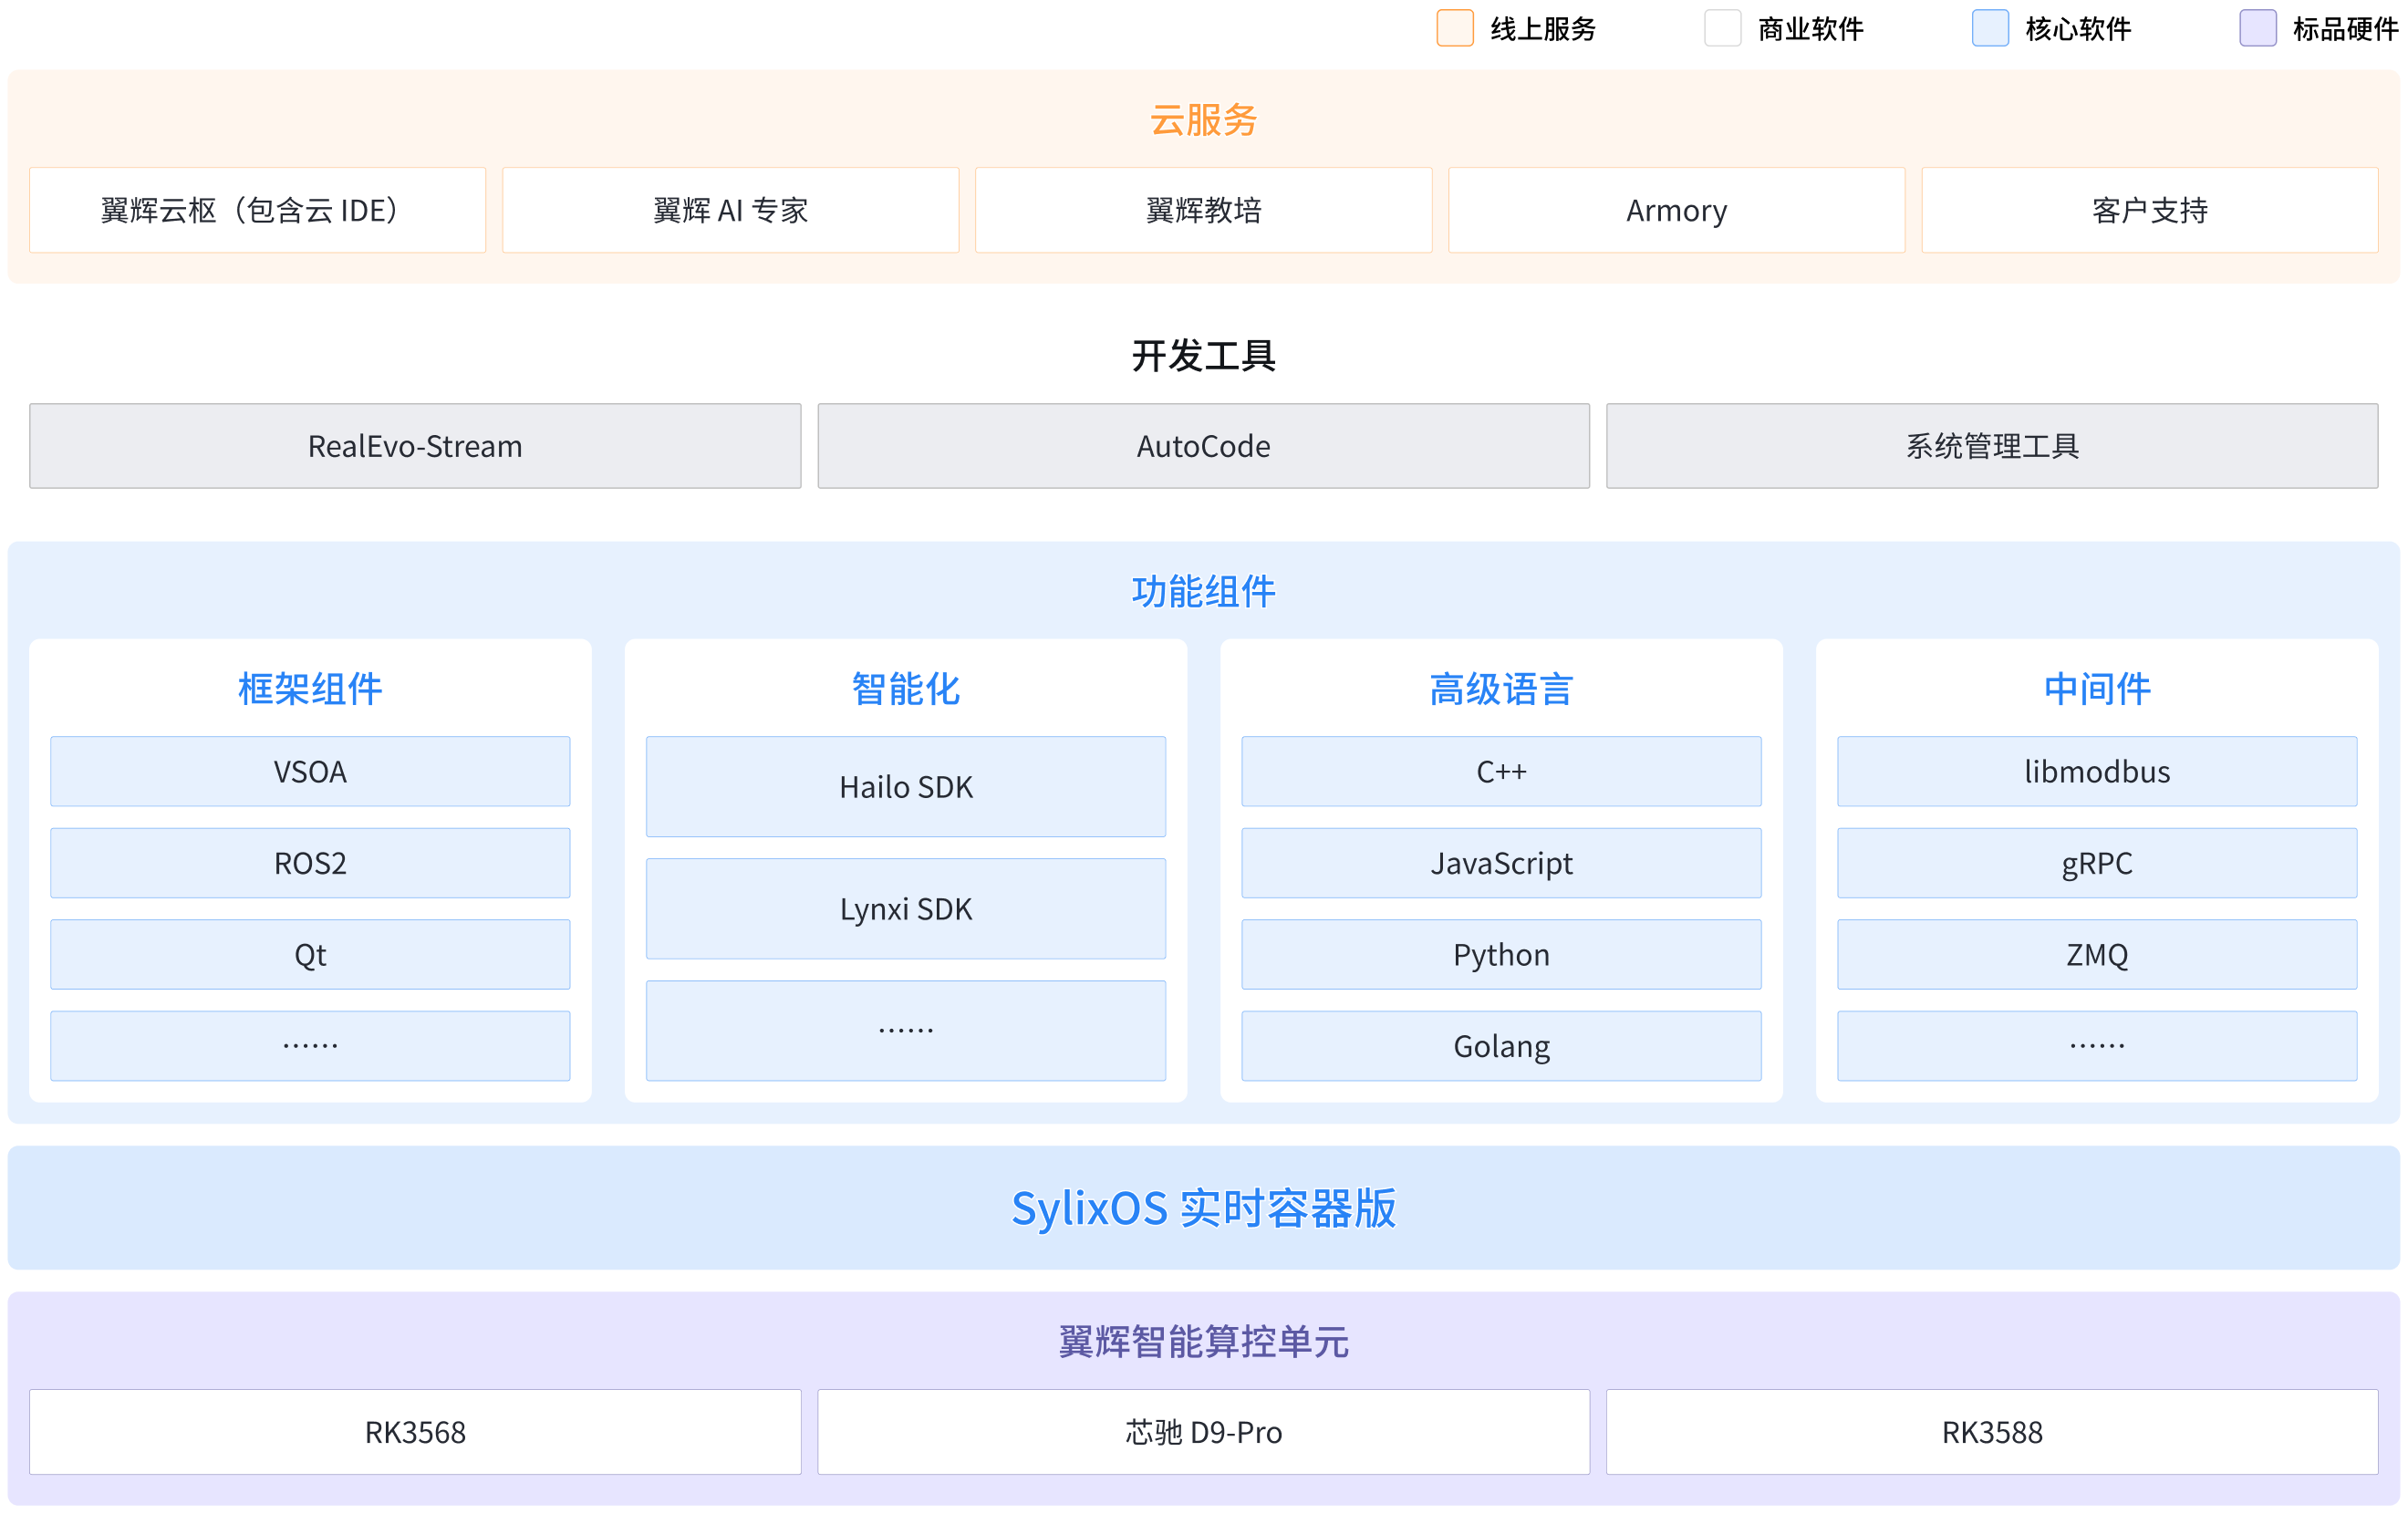The height and width of the screenshot is (1514, 2408).
Task: Click the Golang language box
Action: 1502,1046
